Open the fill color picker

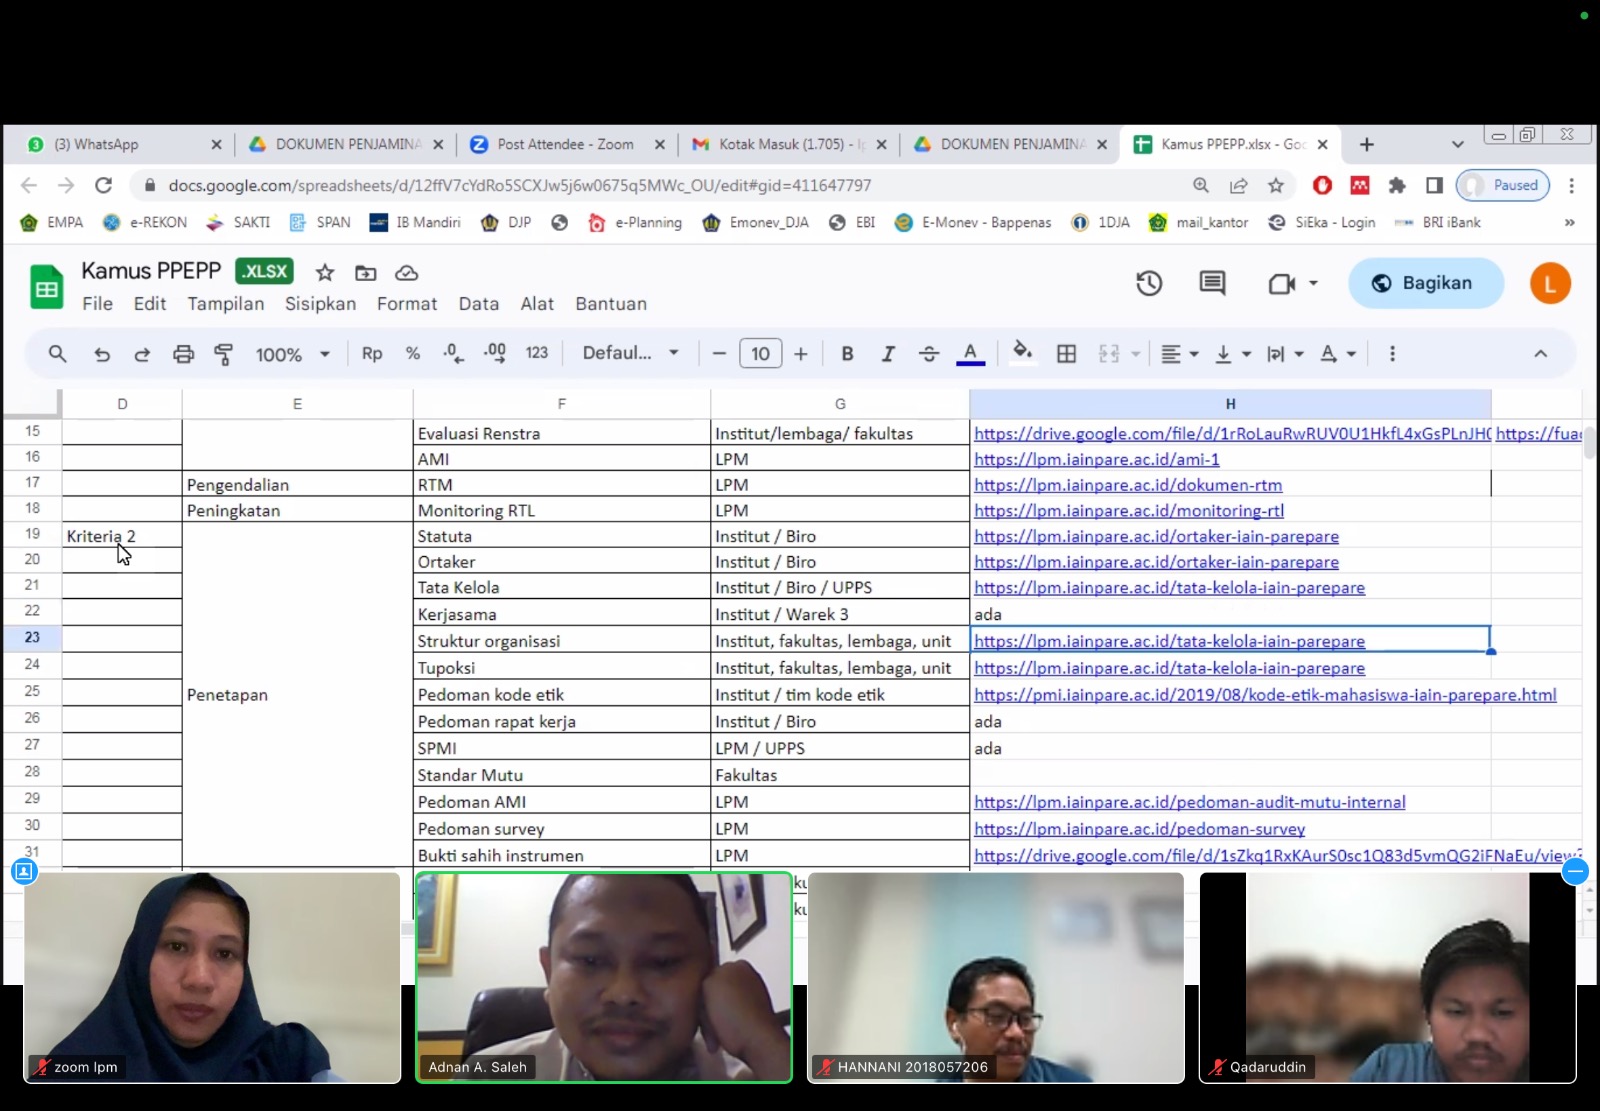(x=1022, y=353)
